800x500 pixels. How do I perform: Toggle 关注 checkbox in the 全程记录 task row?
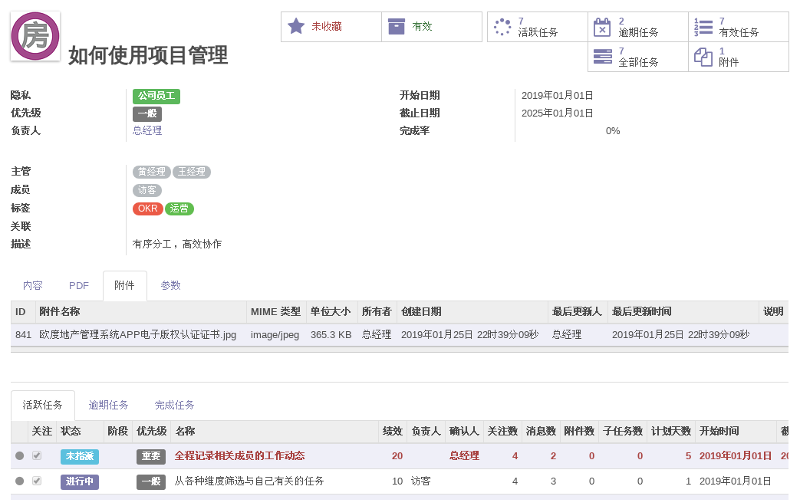click(37, 456)
